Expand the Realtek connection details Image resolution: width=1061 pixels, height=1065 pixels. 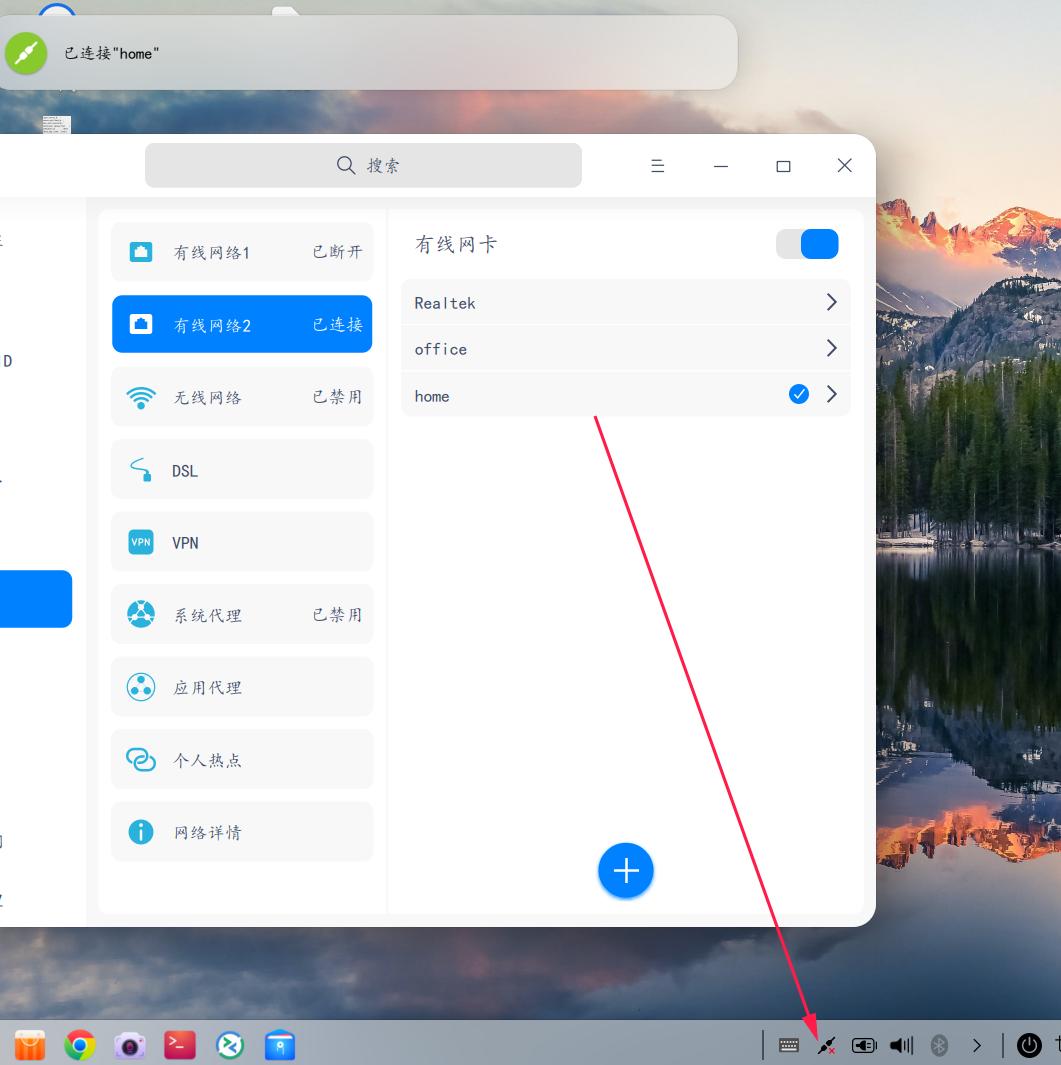click(x=831, y=302)
